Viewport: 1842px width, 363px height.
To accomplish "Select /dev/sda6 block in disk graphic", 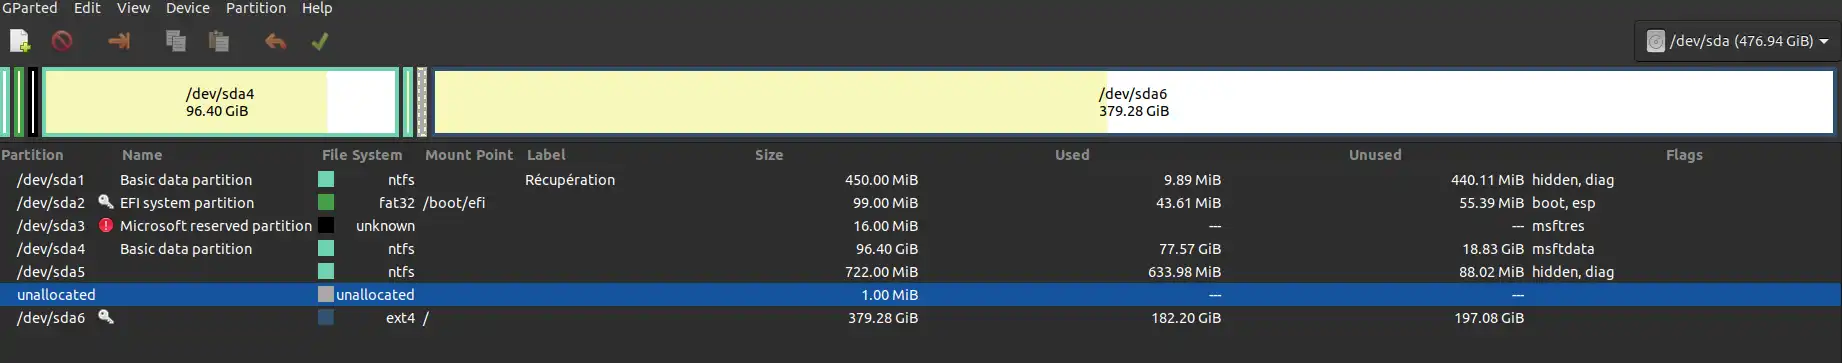I will point(1134,102).
